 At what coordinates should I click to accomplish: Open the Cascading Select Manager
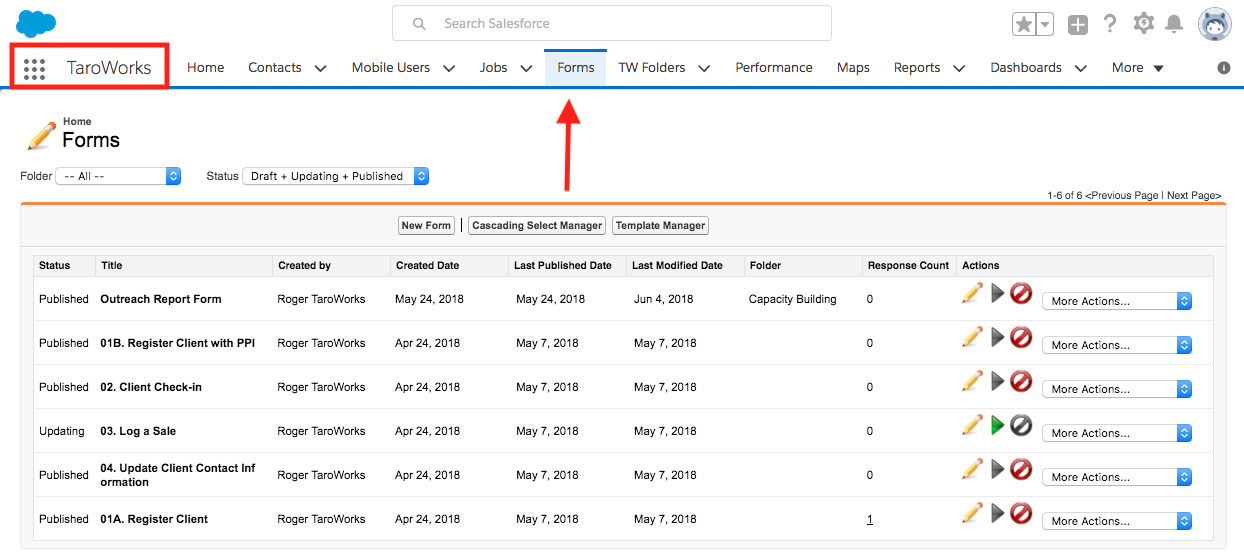537,226
